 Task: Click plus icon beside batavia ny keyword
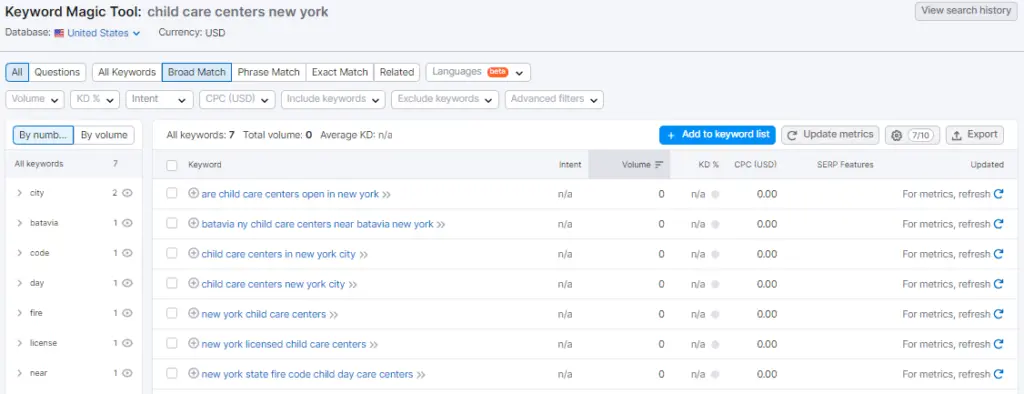[193, 223]
